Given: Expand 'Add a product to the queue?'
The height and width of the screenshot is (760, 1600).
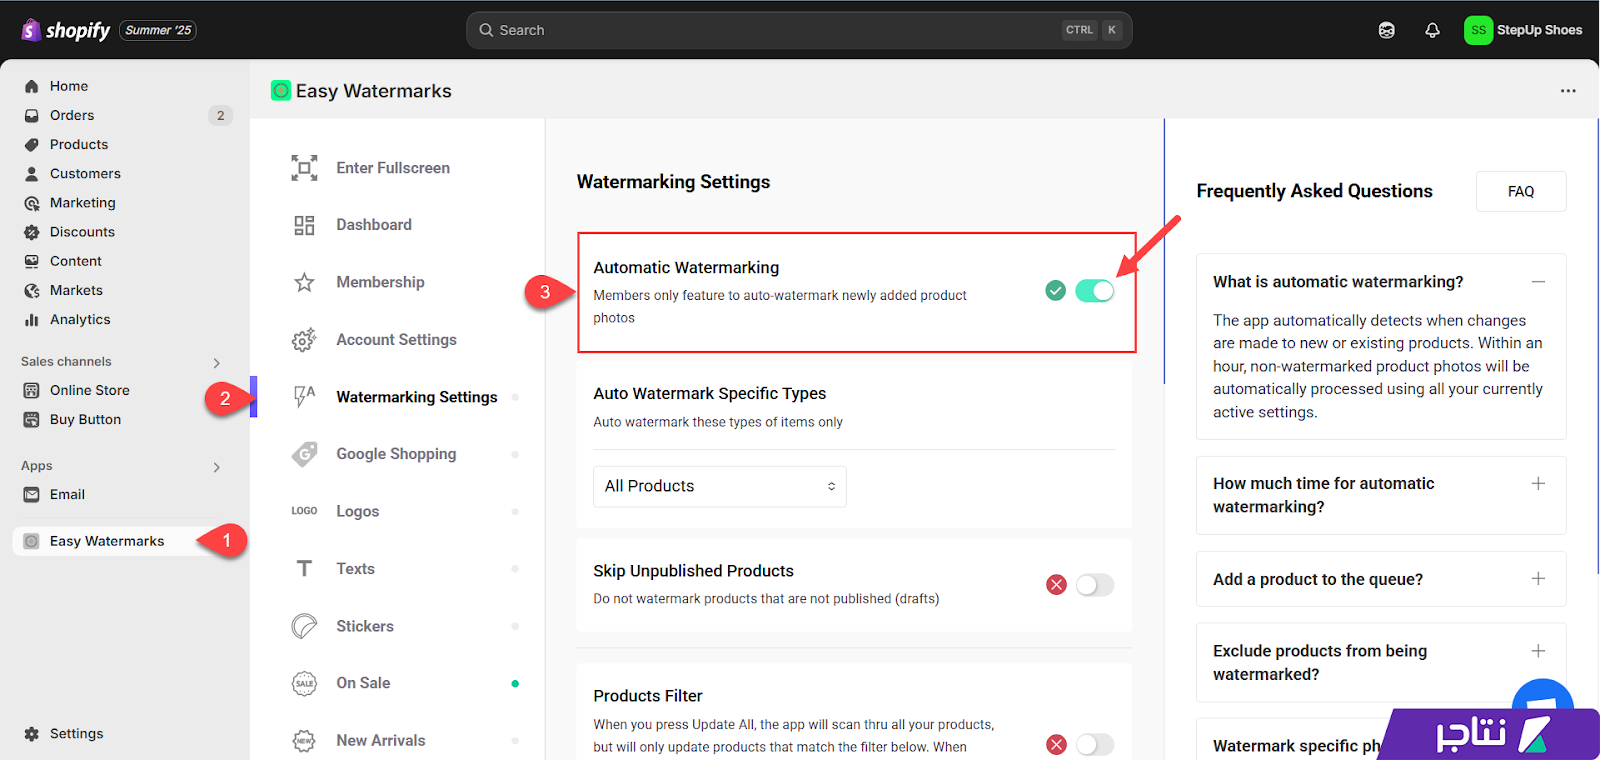Looking at the screenshot, I should (1538, 579).
